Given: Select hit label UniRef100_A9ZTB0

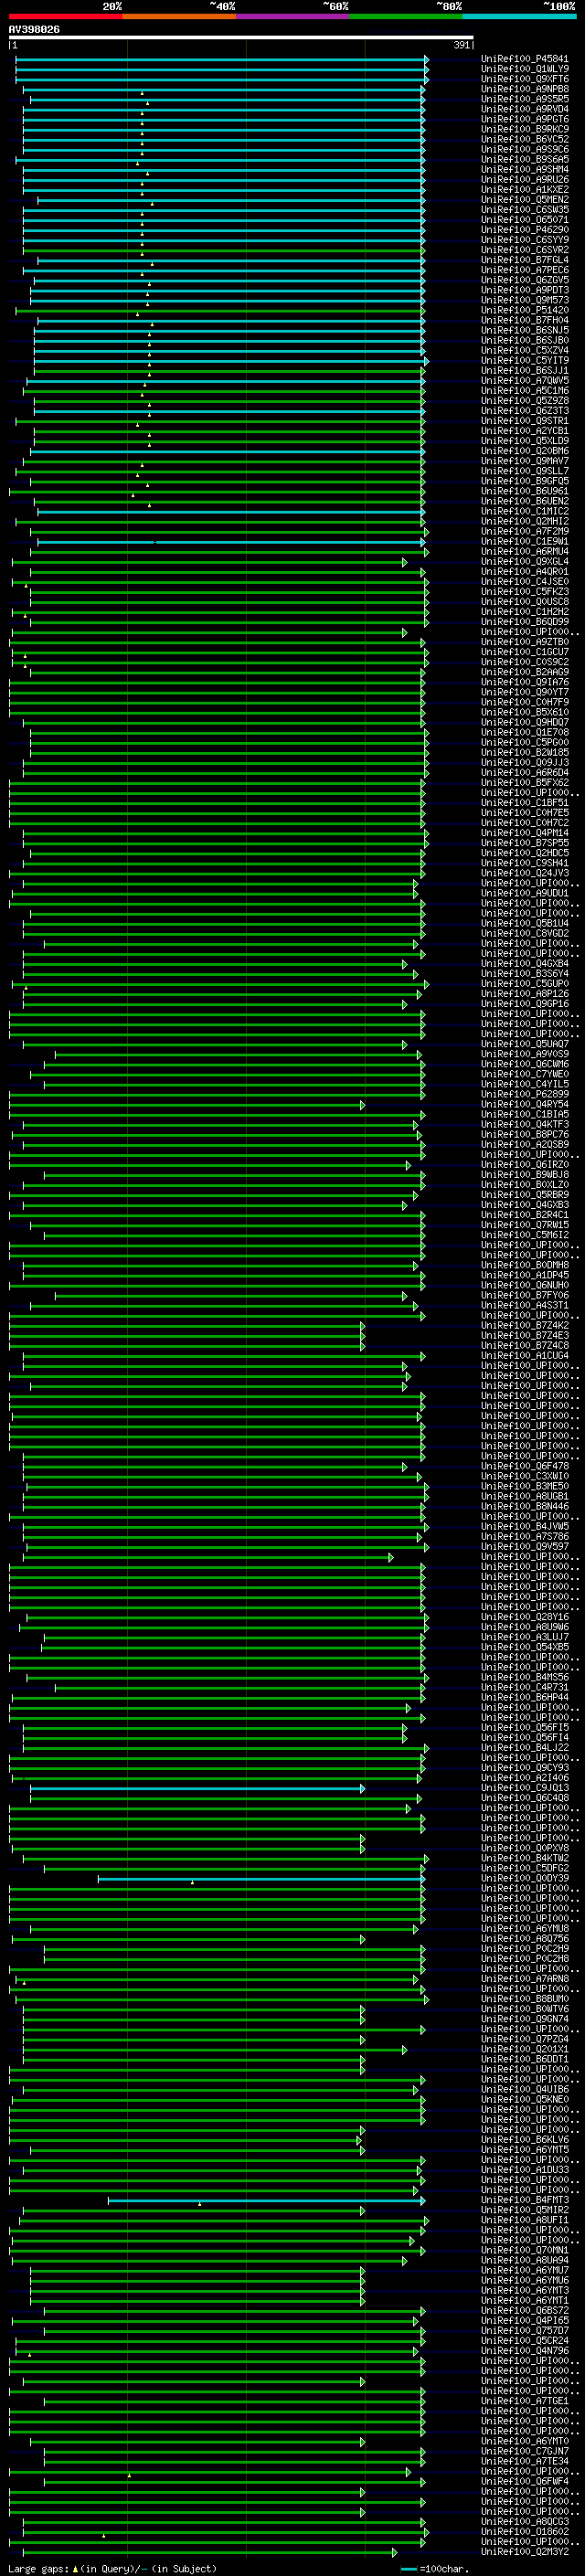Looking at the screenshot, I should [525, 642].
